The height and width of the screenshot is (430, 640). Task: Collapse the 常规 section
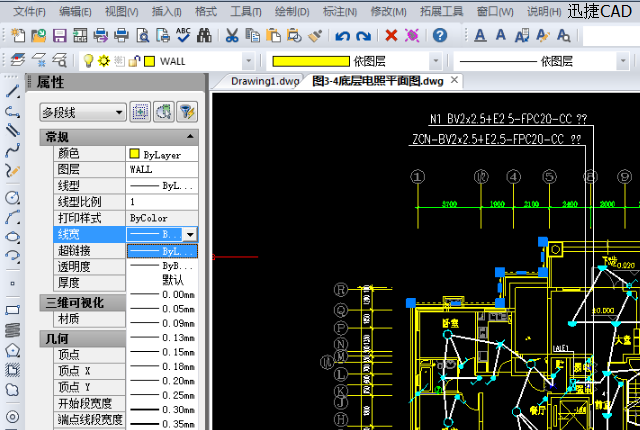coord(190,137)
